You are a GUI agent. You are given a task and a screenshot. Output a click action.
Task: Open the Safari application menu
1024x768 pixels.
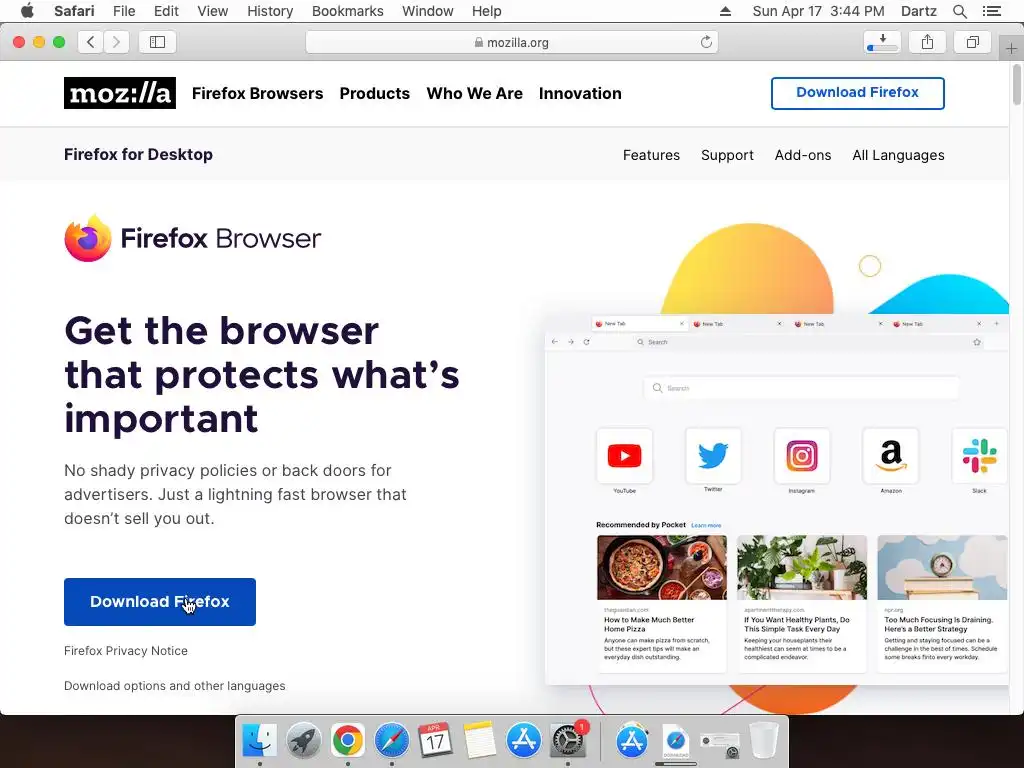click(x=74, y=11)
